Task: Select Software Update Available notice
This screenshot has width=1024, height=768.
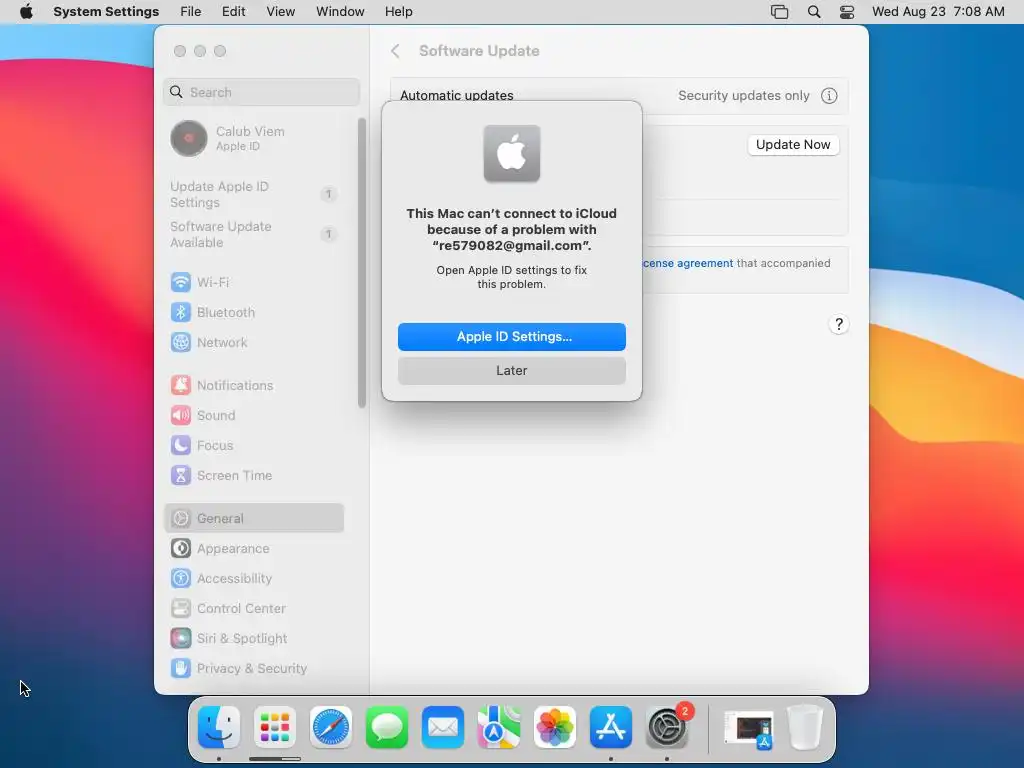Action: click(254, 234)
